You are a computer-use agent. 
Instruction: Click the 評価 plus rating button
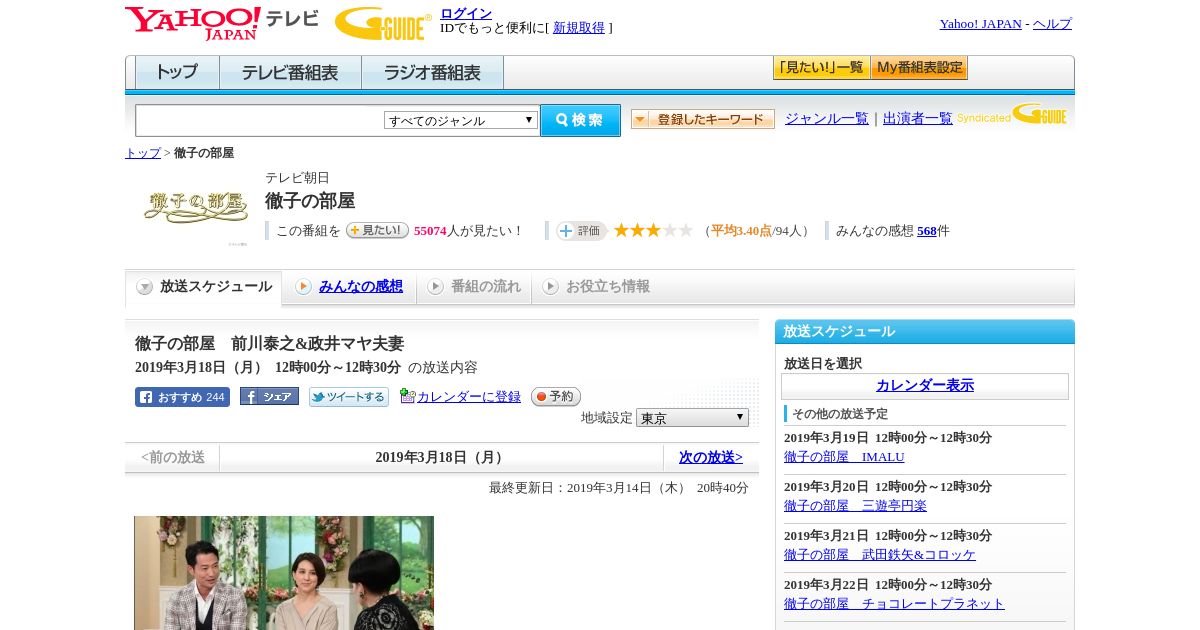[x=582, y=231]
